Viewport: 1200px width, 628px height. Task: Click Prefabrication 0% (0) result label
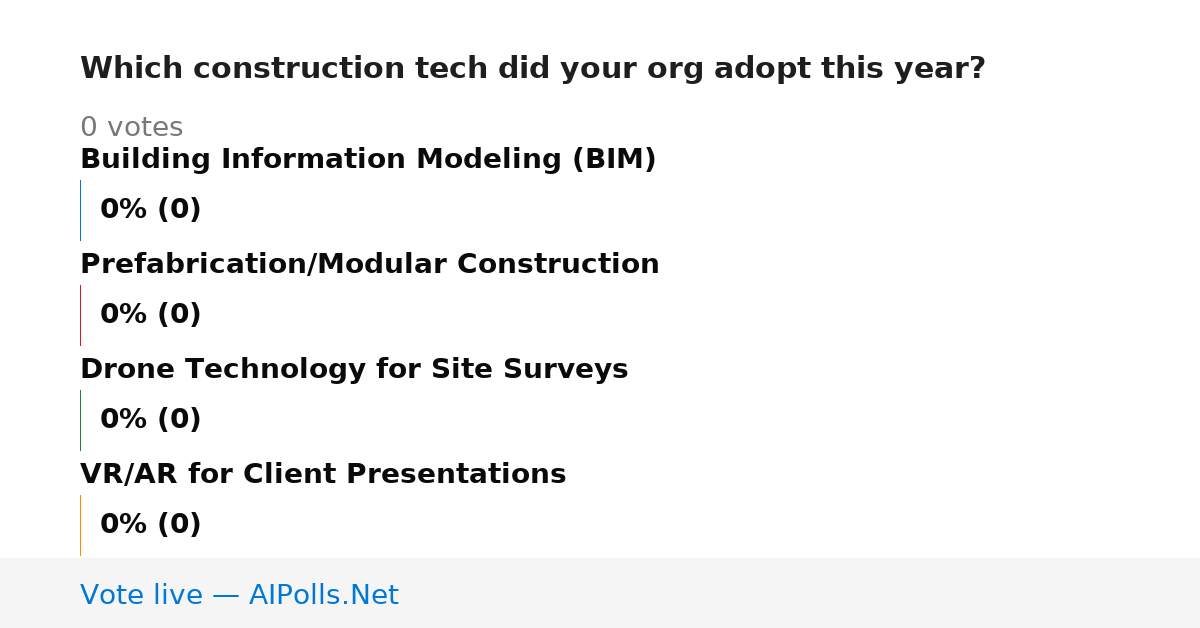(151, 315)
